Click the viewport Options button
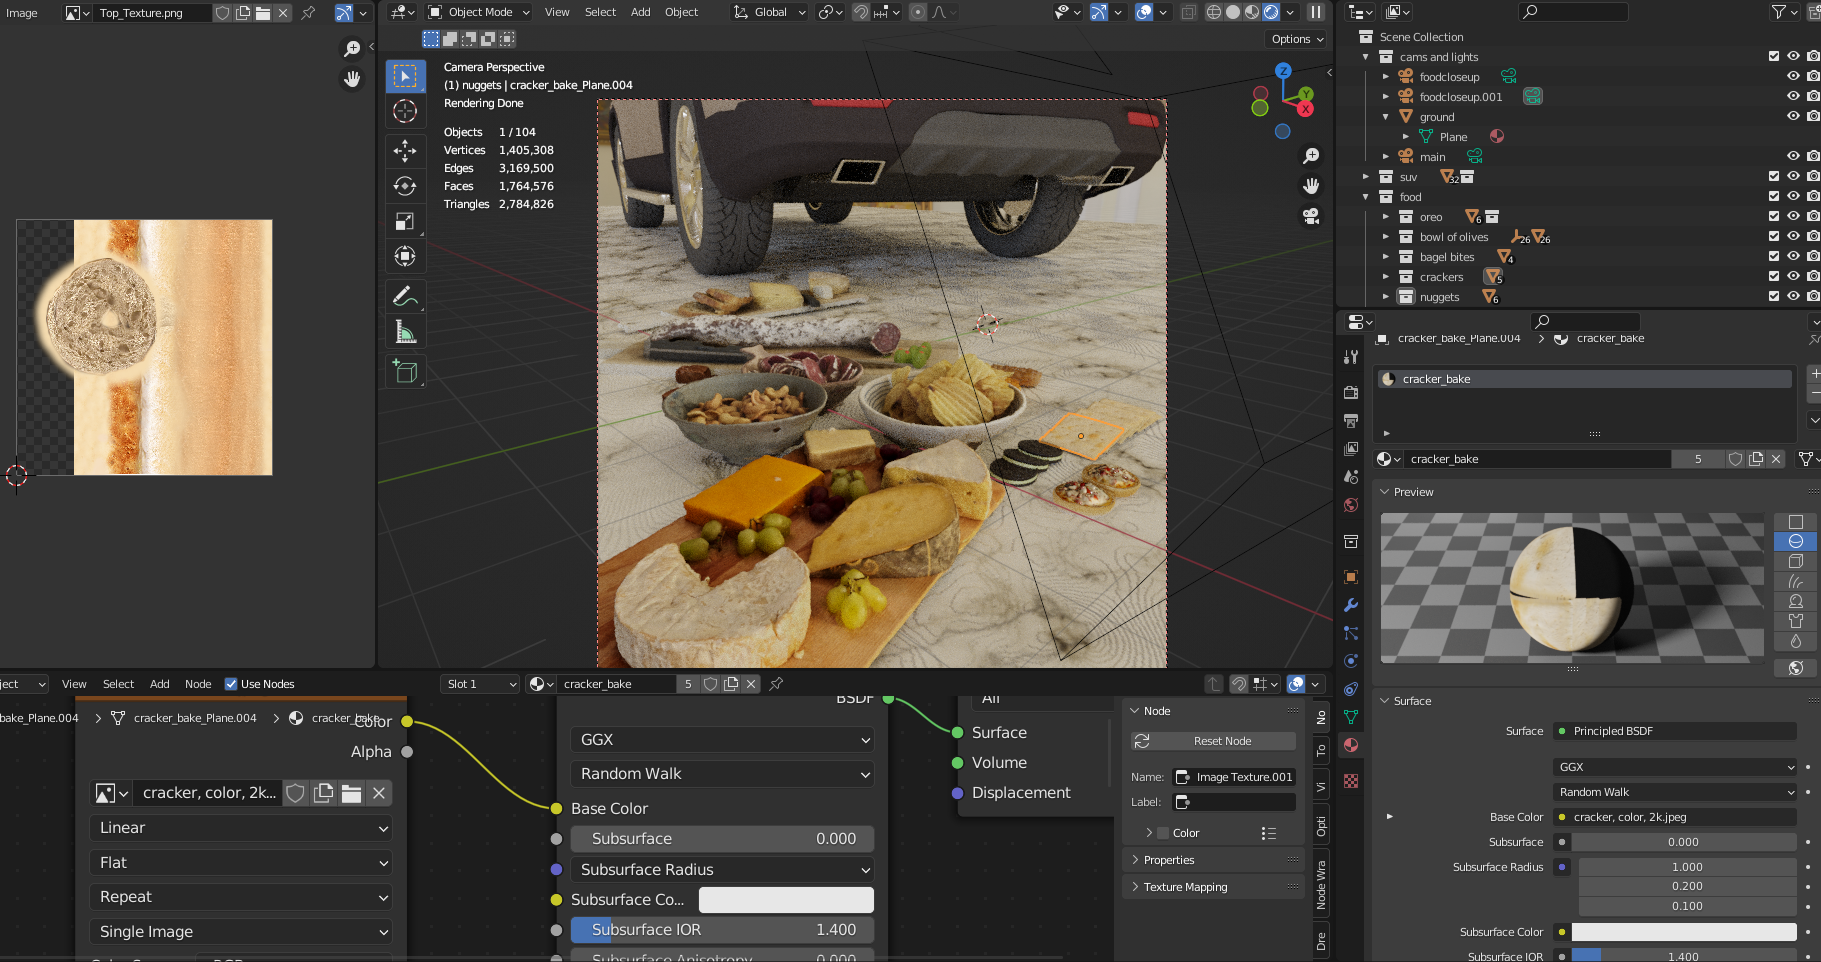1821x962 pixels. [x=1297, y=39]
